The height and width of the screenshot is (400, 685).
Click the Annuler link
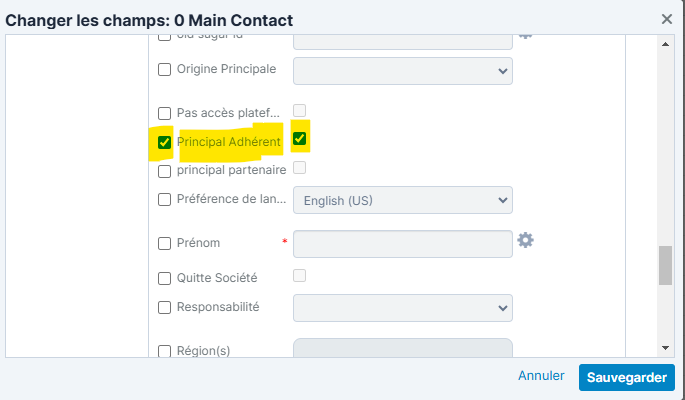coord(541,377)
